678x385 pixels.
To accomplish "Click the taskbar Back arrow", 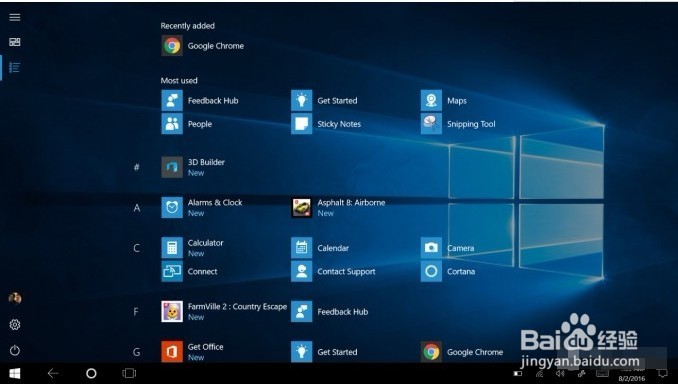I will point(53,373).
